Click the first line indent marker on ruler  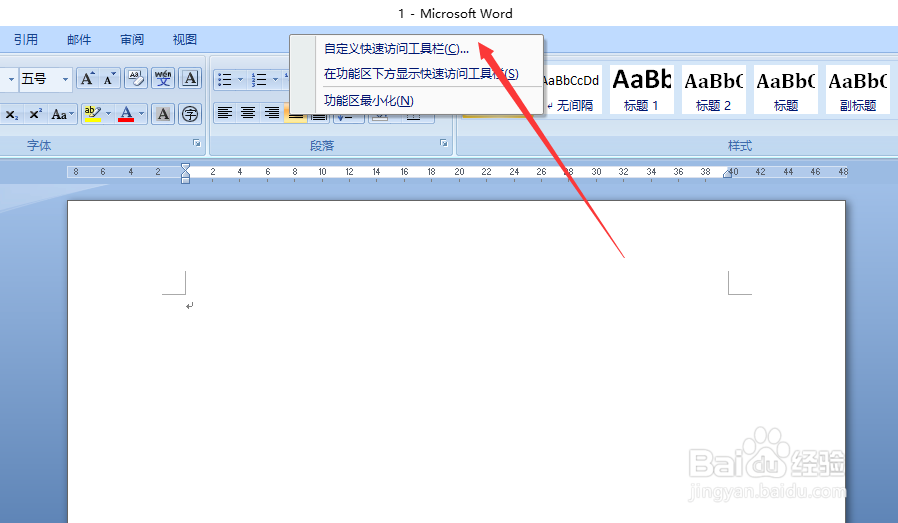[185, 167]
